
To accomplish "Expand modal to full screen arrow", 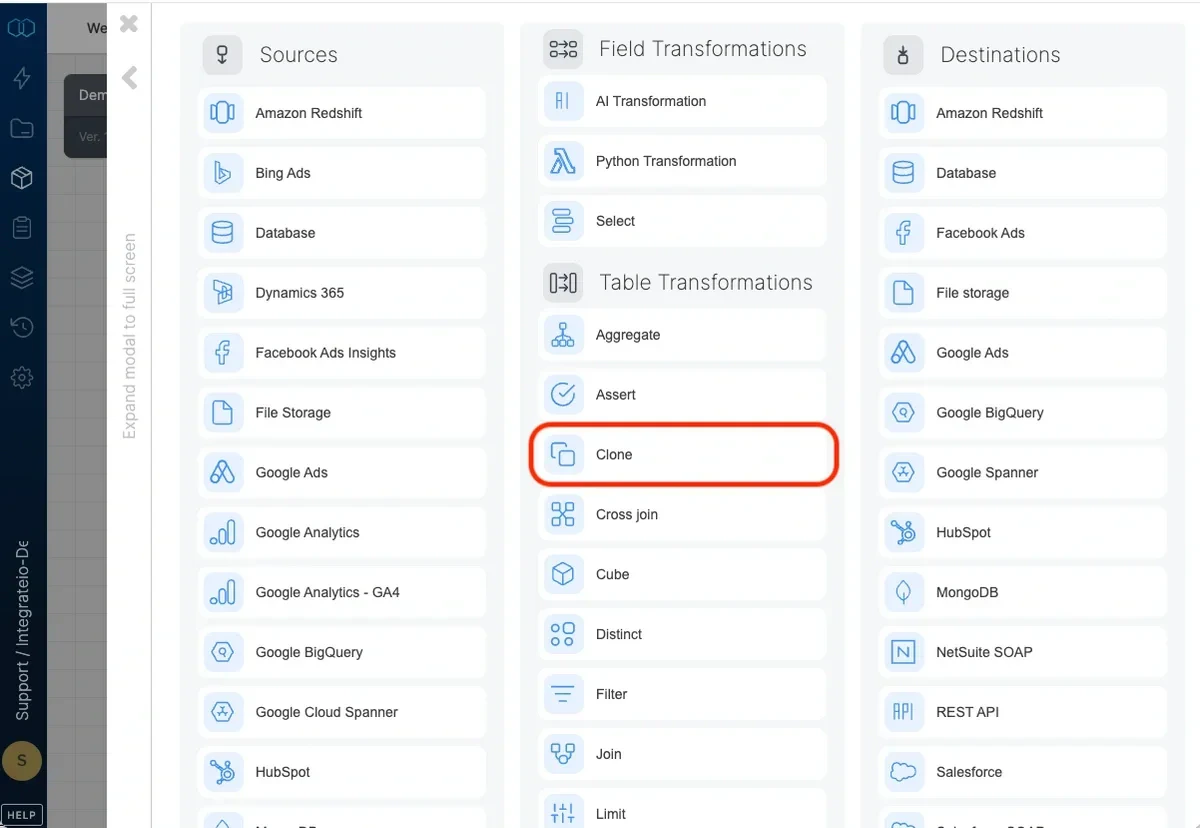I will [x=129, y=78].
